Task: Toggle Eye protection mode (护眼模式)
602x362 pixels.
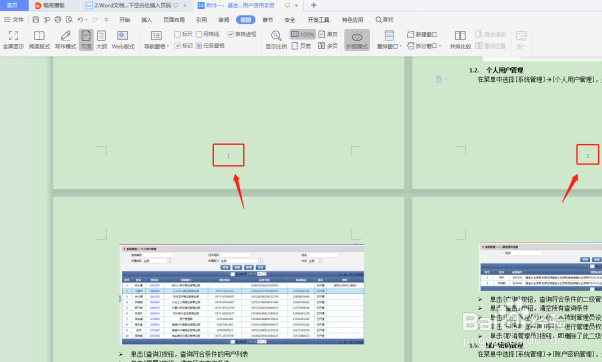Action: [357, 40]
